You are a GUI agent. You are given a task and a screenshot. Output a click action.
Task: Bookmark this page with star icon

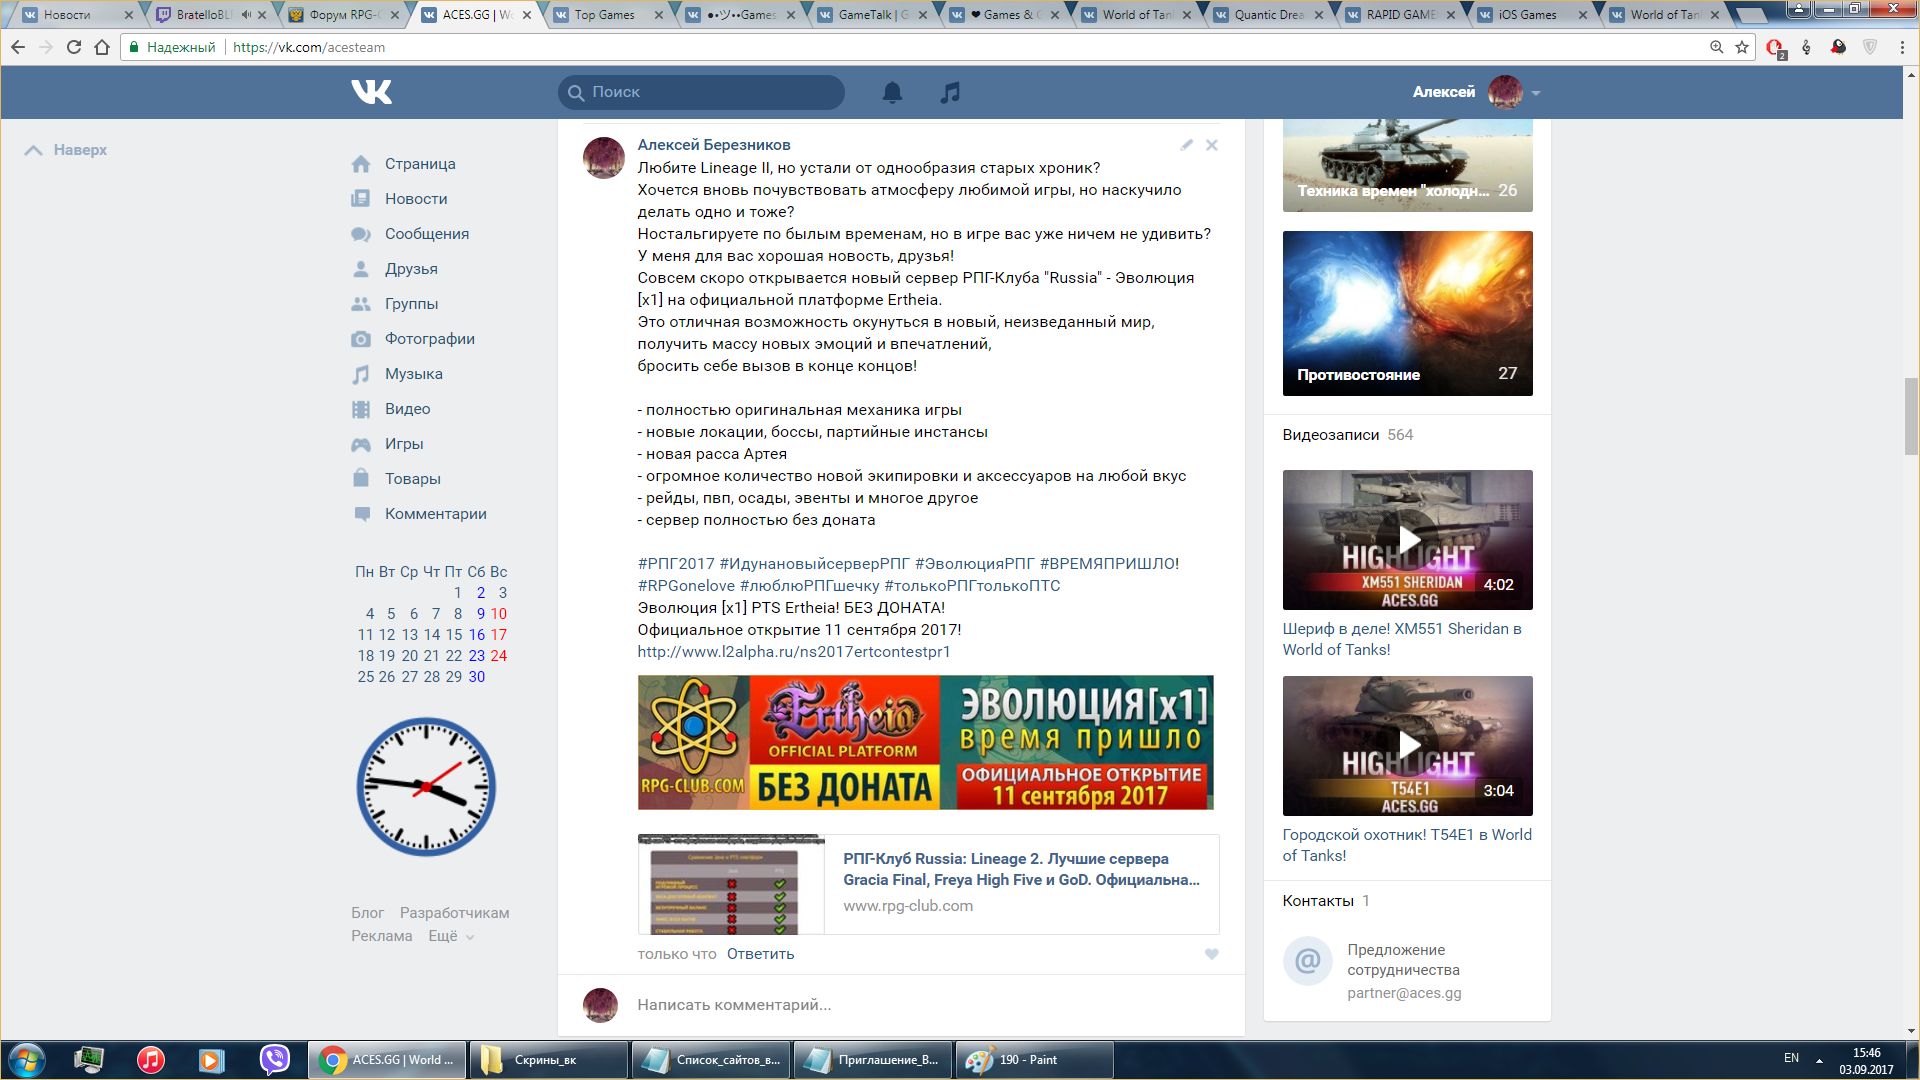pos(1742,47)
